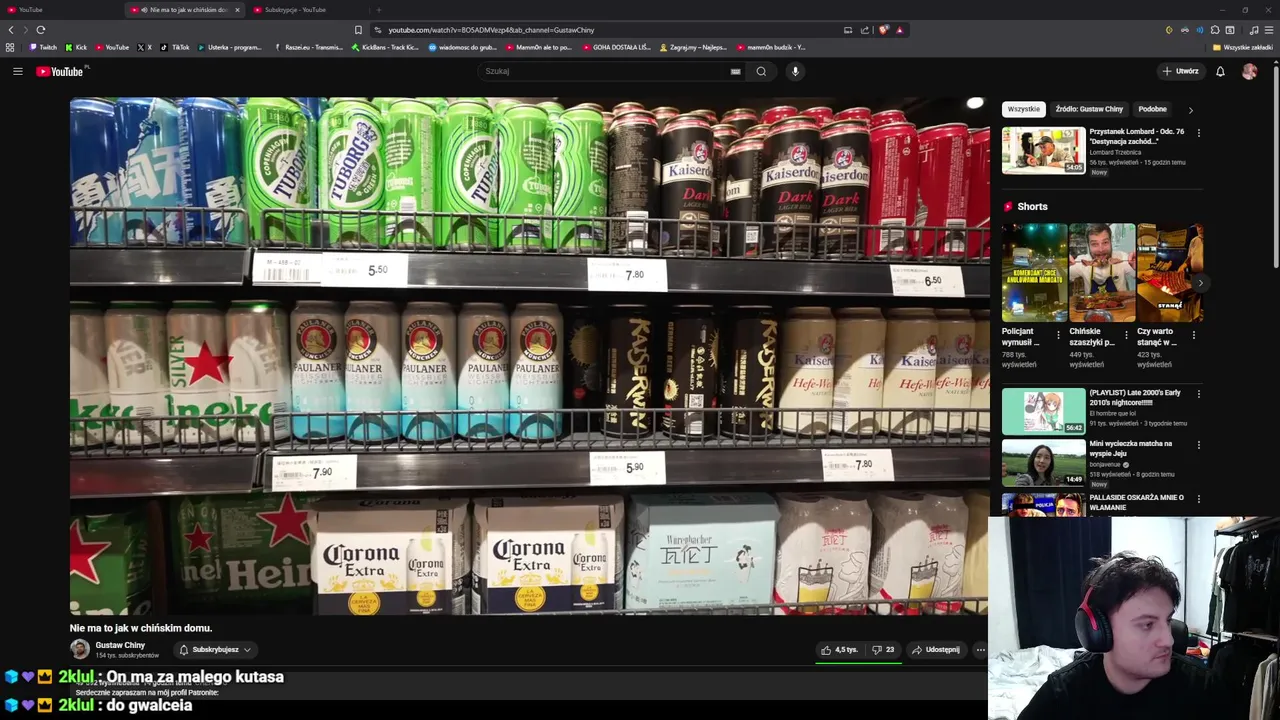Open the on-screen keyboard icon in search
Screen dimensions: 1280x720
click(735, 71)
